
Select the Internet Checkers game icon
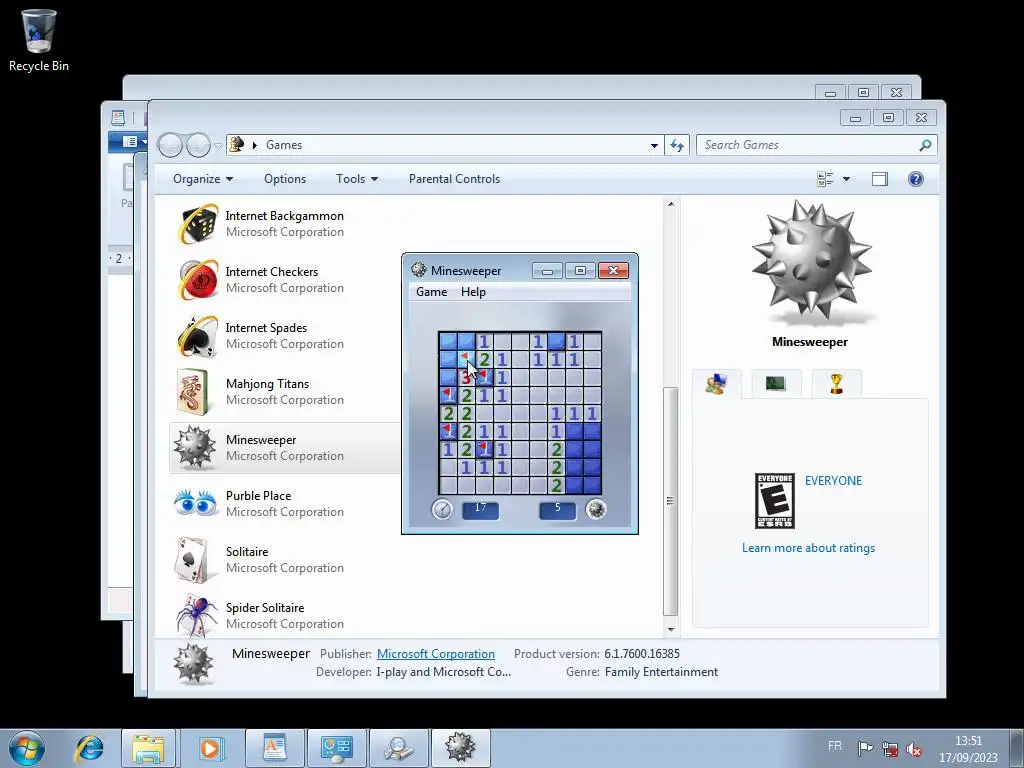point(198,280)
